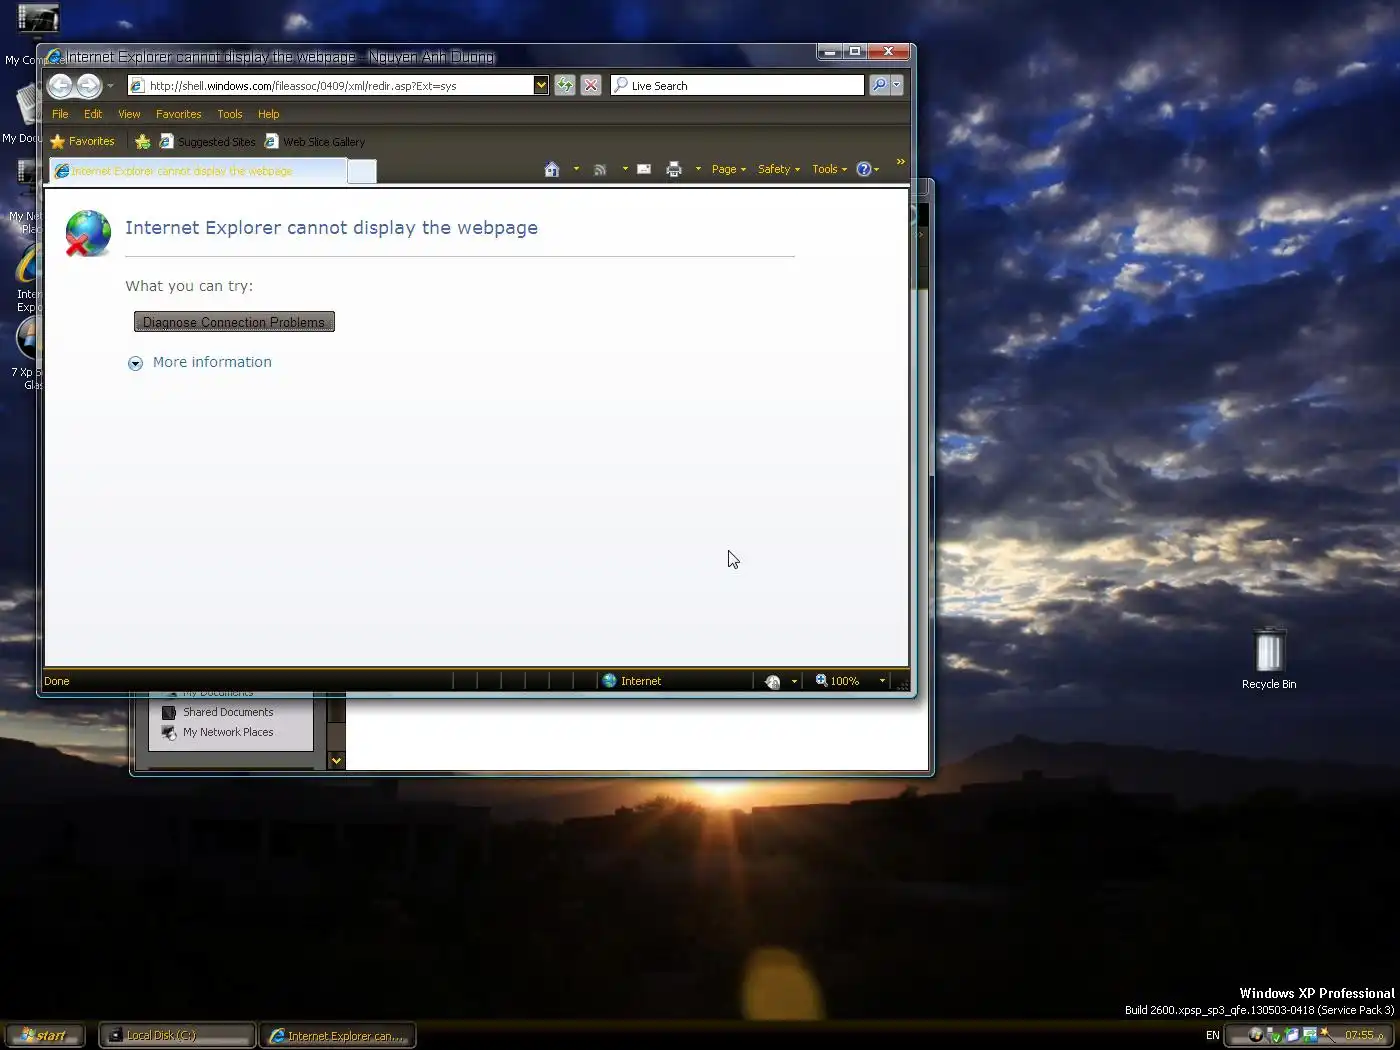Open dropdown next to status bar security icon
This screenshot has width=1400, height=1050.
[794, 681]
